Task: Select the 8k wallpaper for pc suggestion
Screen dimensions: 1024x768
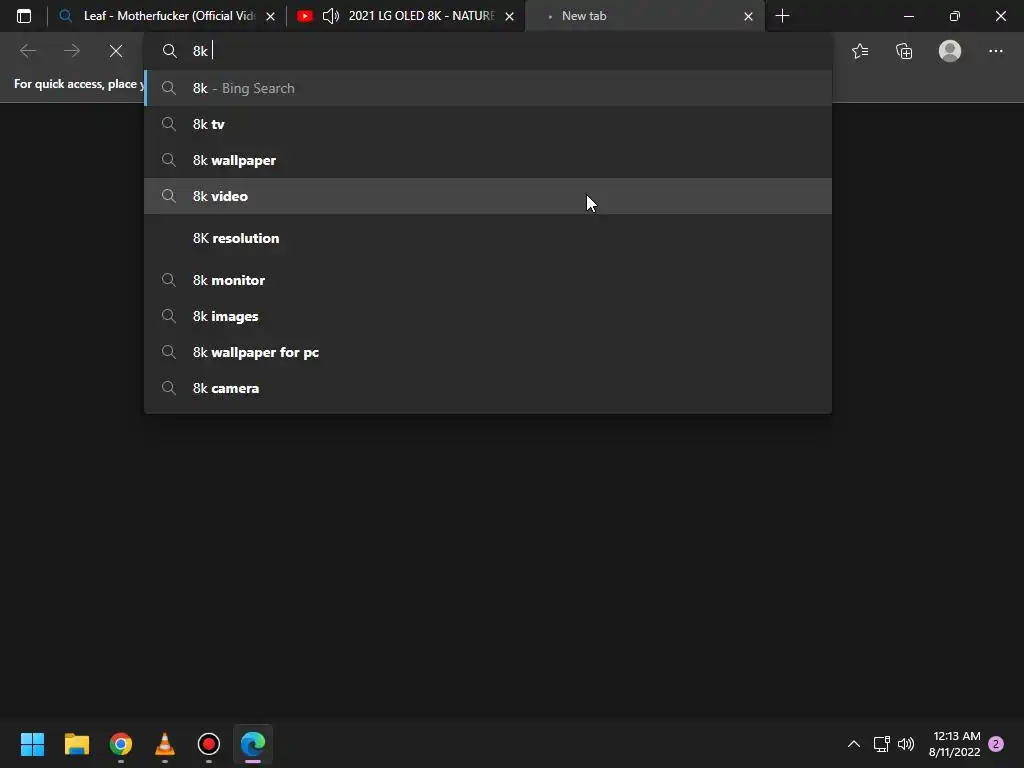Action: coord(488,352)
